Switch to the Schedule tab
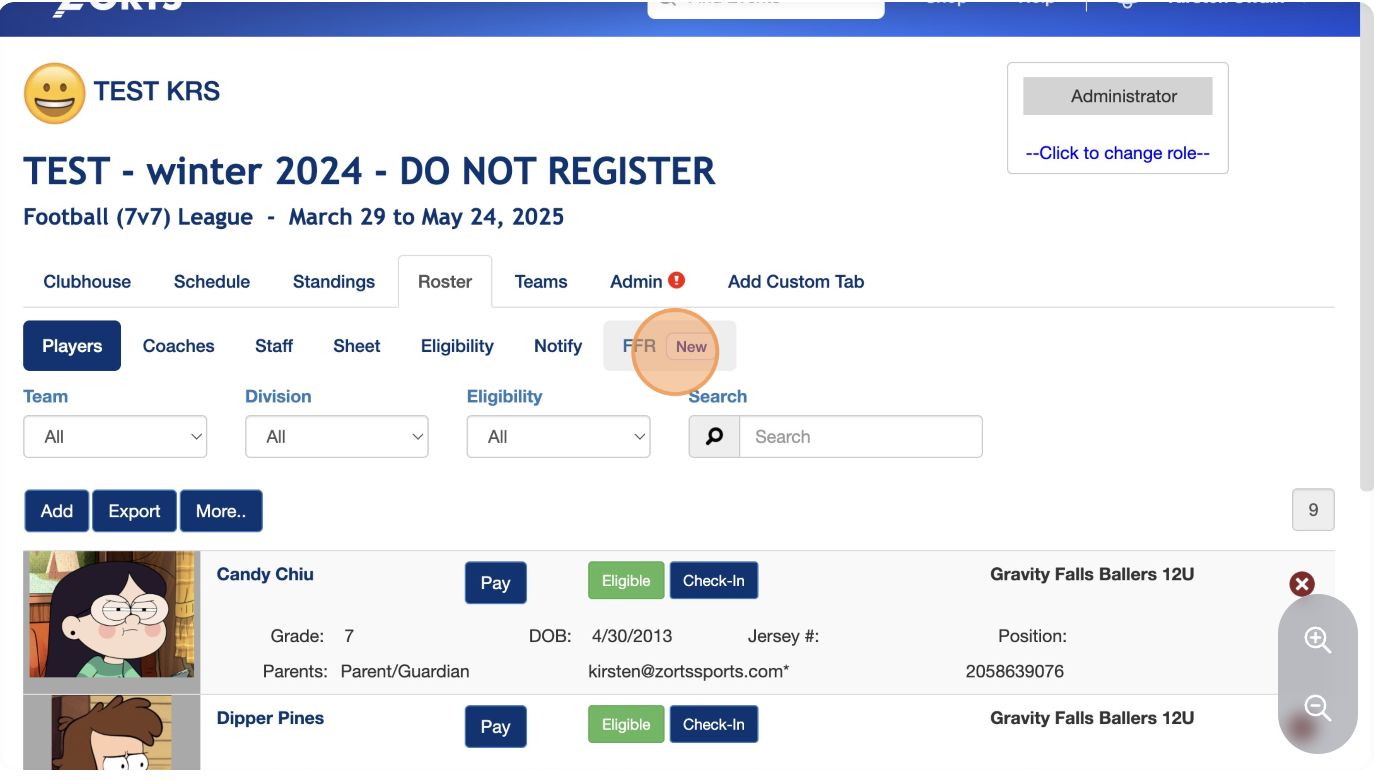This screenshot has width=1374, height=780. click(x=212, y=282)
